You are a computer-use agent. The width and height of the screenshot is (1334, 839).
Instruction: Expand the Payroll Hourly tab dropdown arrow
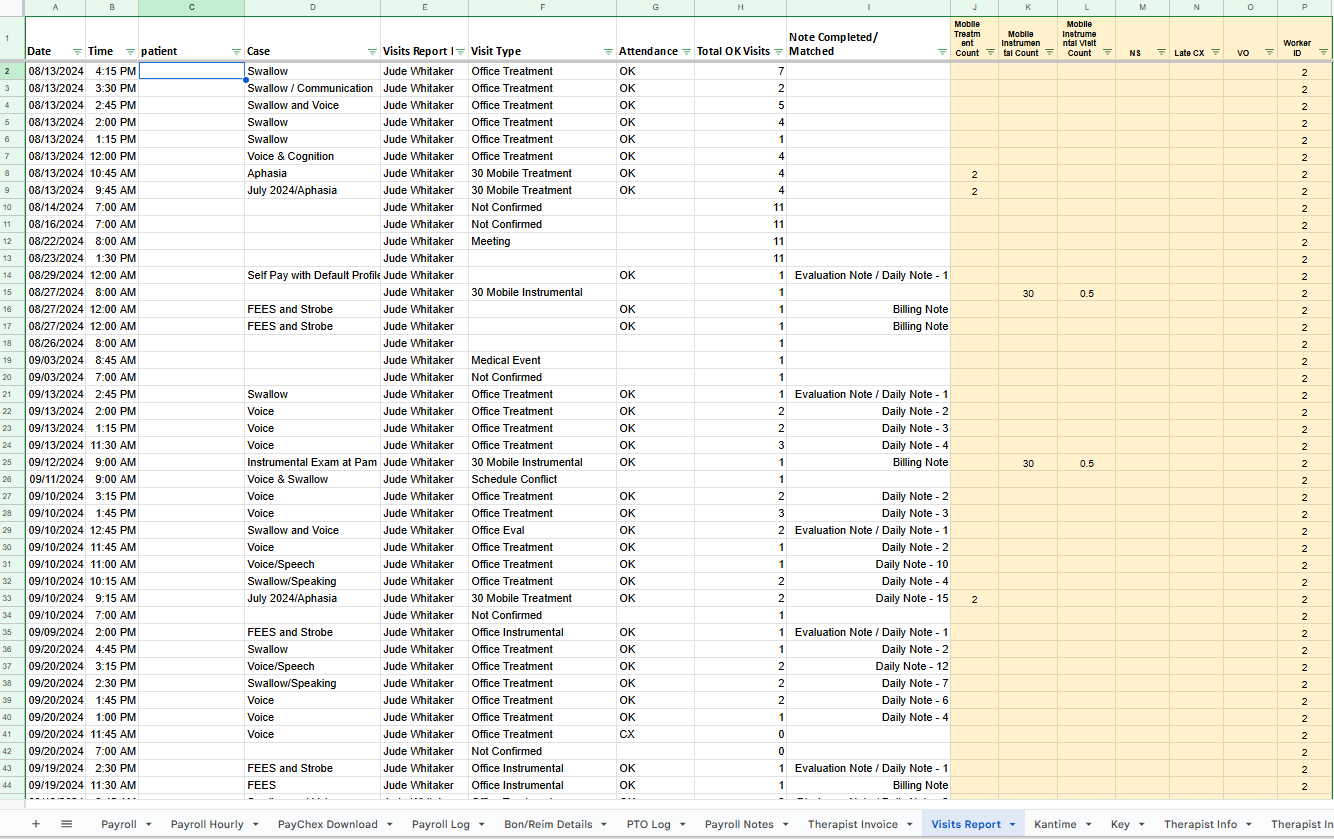pos(257,825)
